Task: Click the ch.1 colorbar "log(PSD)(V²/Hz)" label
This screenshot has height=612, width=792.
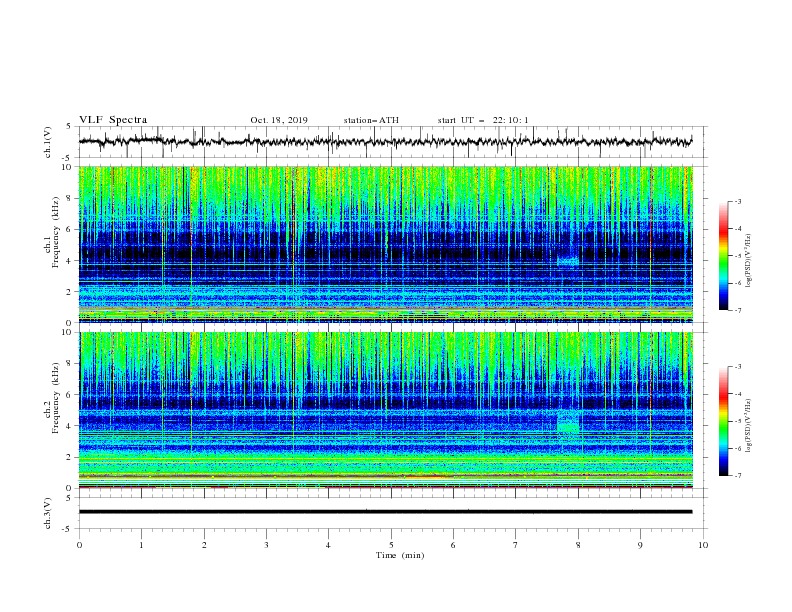Action: [x=749, y=261]
